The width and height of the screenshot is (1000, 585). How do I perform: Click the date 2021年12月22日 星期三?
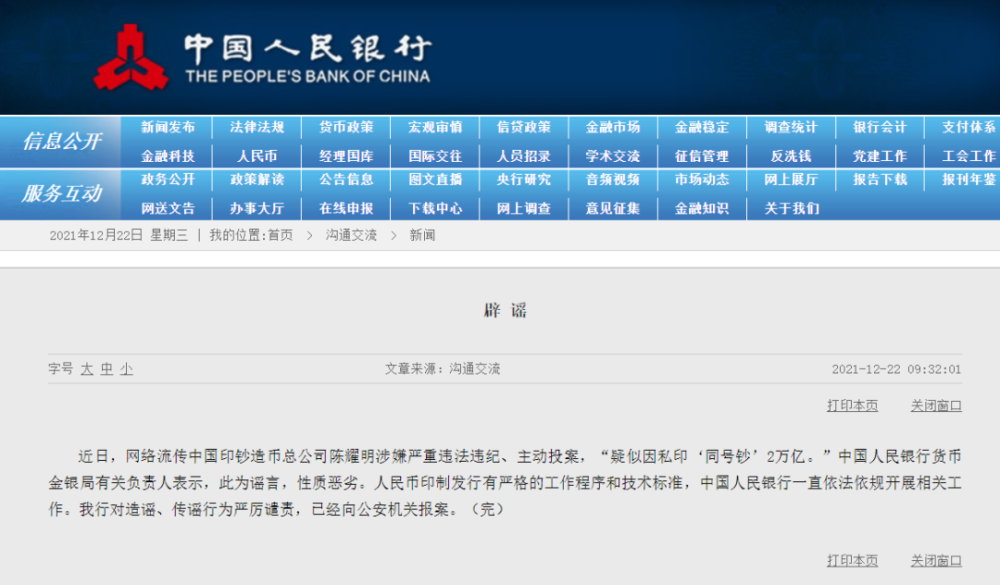point(119,235)
